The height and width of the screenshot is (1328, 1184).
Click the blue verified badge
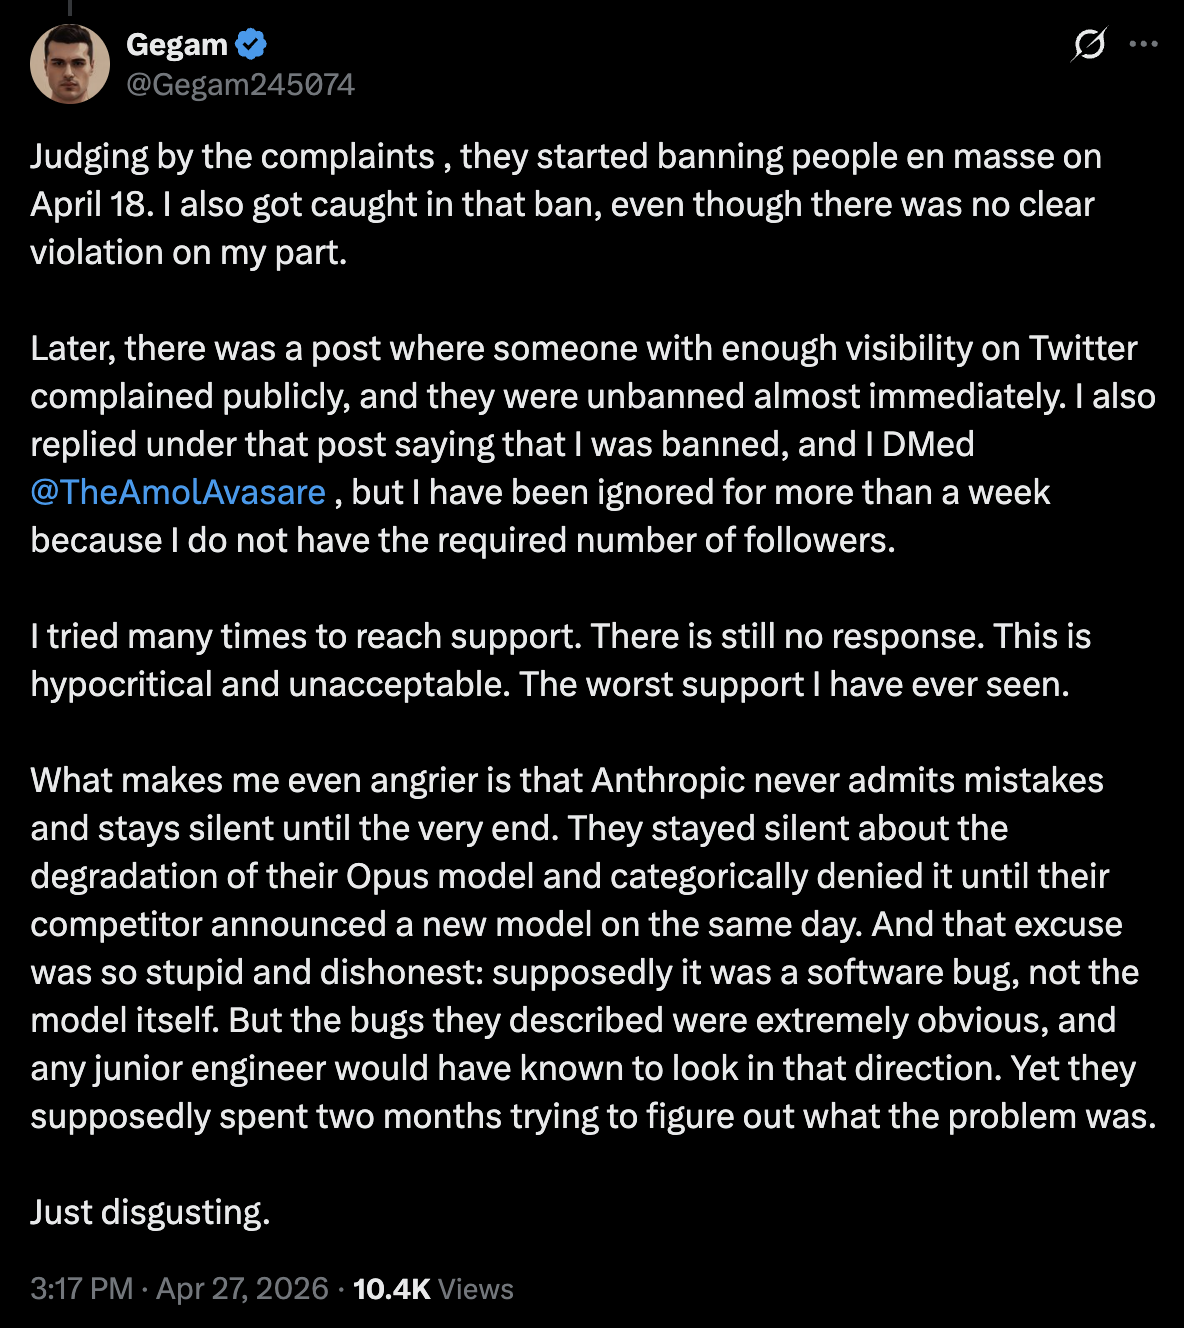coord(251,44)
